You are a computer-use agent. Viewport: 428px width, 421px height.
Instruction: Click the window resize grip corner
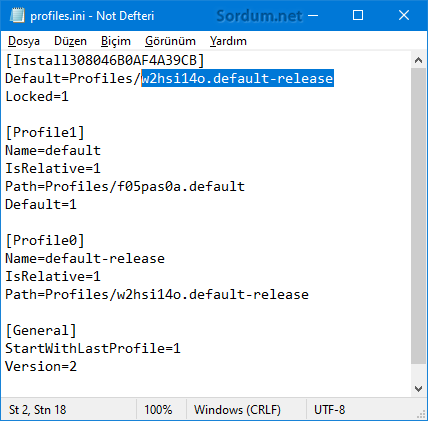(421, 414)
